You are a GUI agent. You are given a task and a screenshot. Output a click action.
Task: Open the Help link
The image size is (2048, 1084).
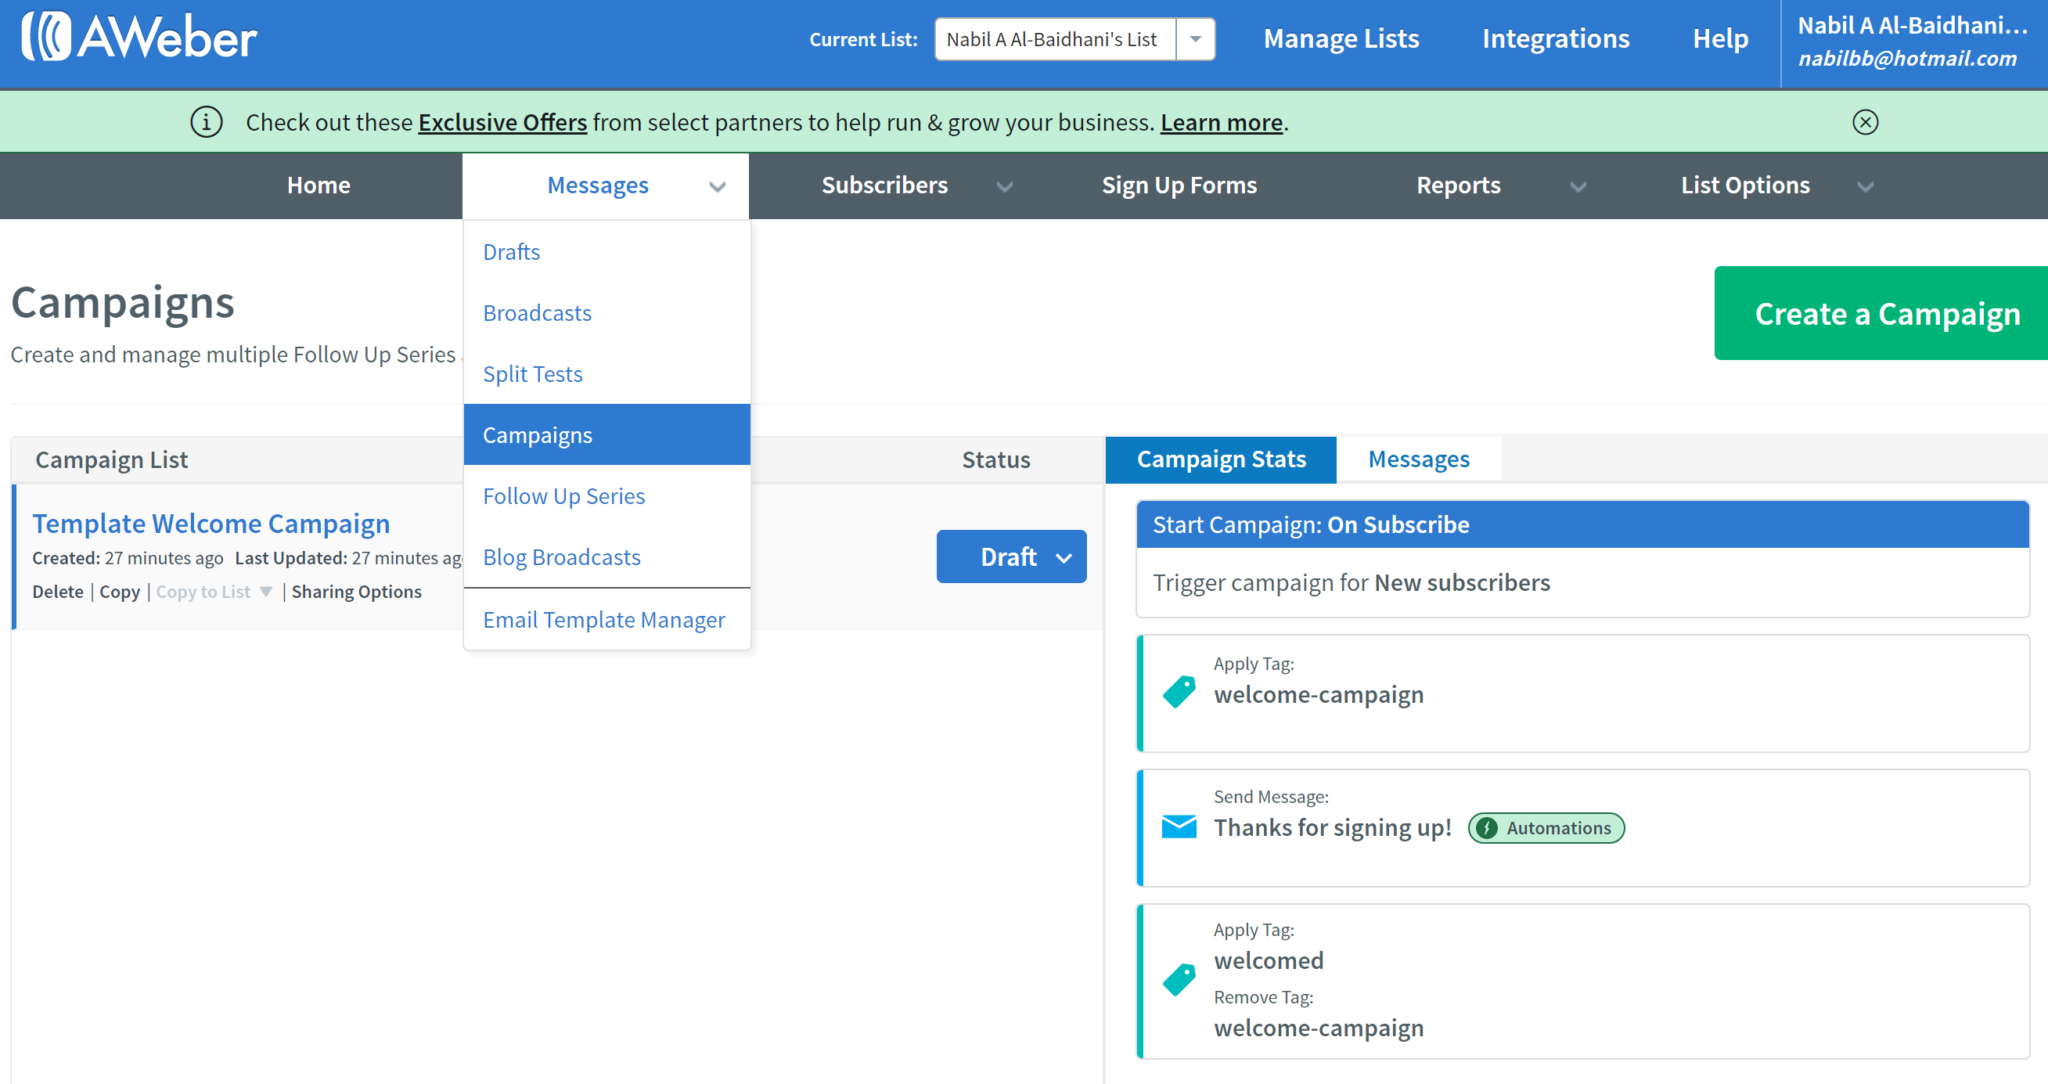click(1720, 39)
